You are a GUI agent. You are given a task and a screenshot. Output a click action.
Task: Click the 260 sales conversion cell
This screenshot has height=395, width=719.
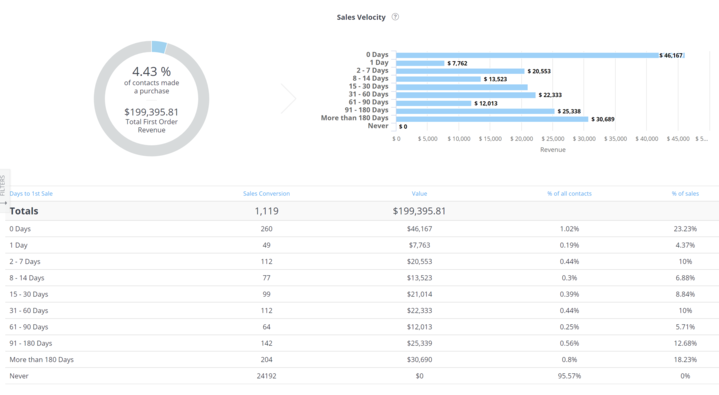coord(266,228)
